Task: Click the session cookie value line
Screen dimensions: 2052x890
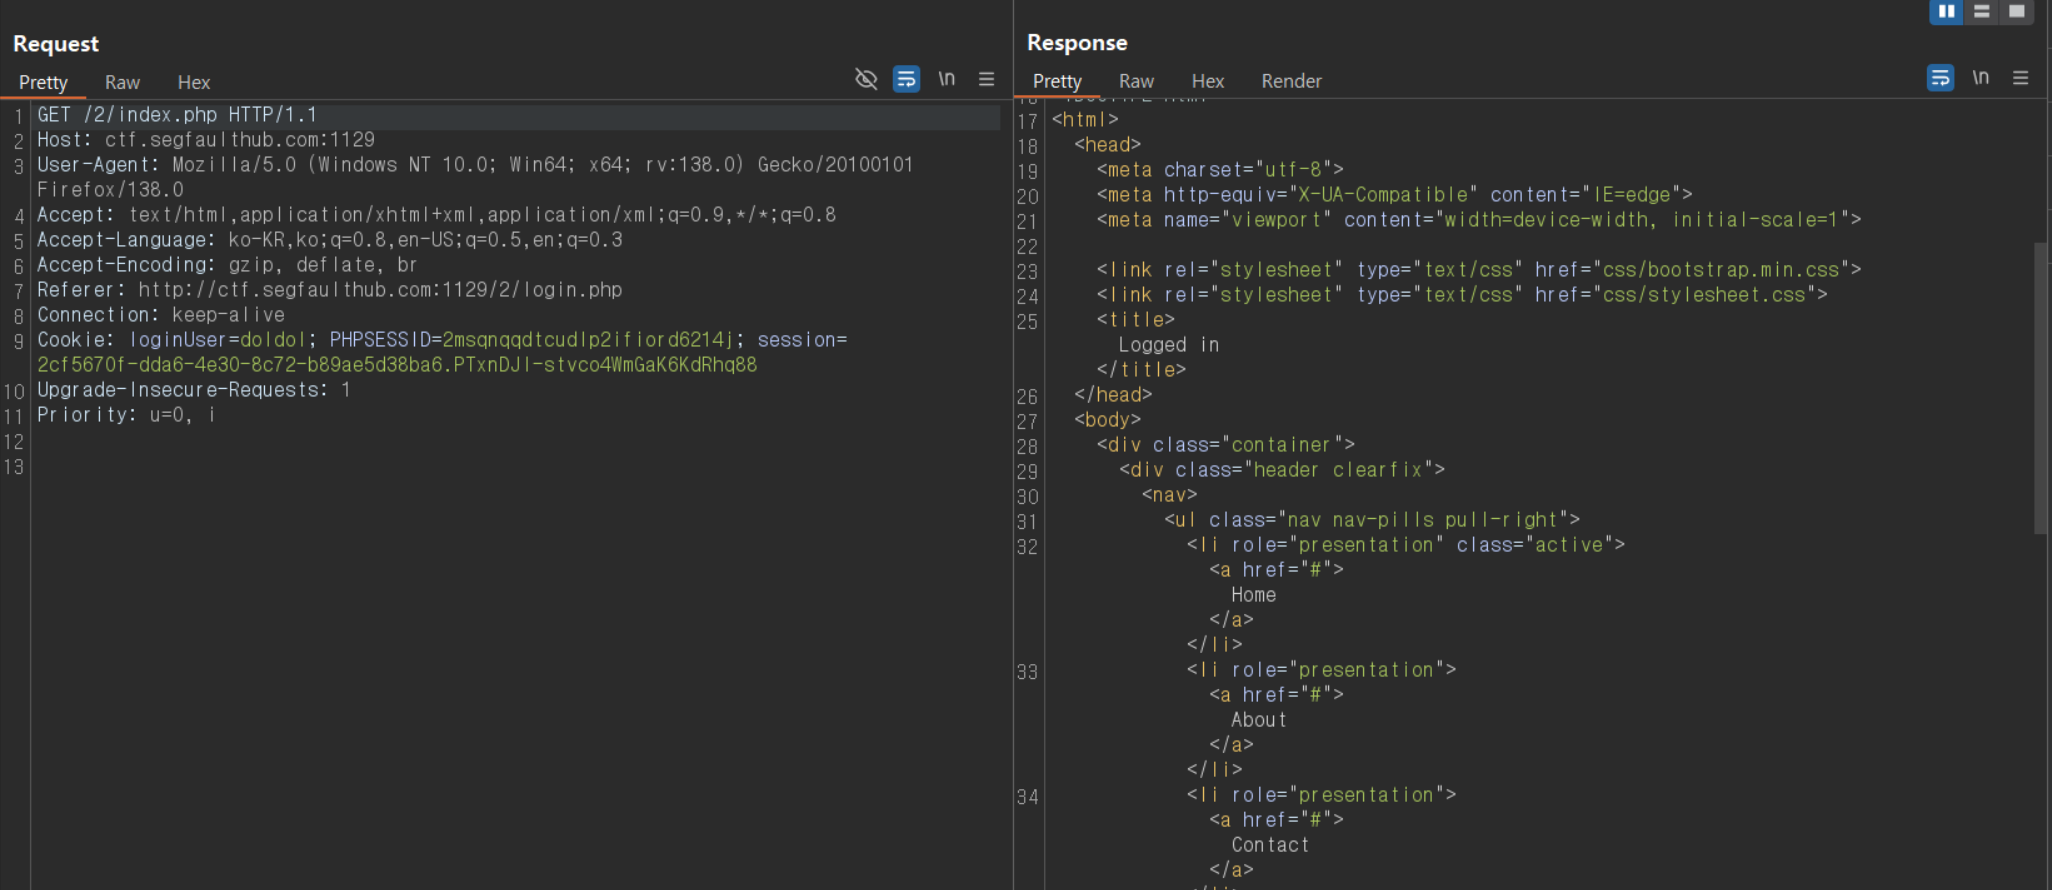Action: [x=397, y=365]
